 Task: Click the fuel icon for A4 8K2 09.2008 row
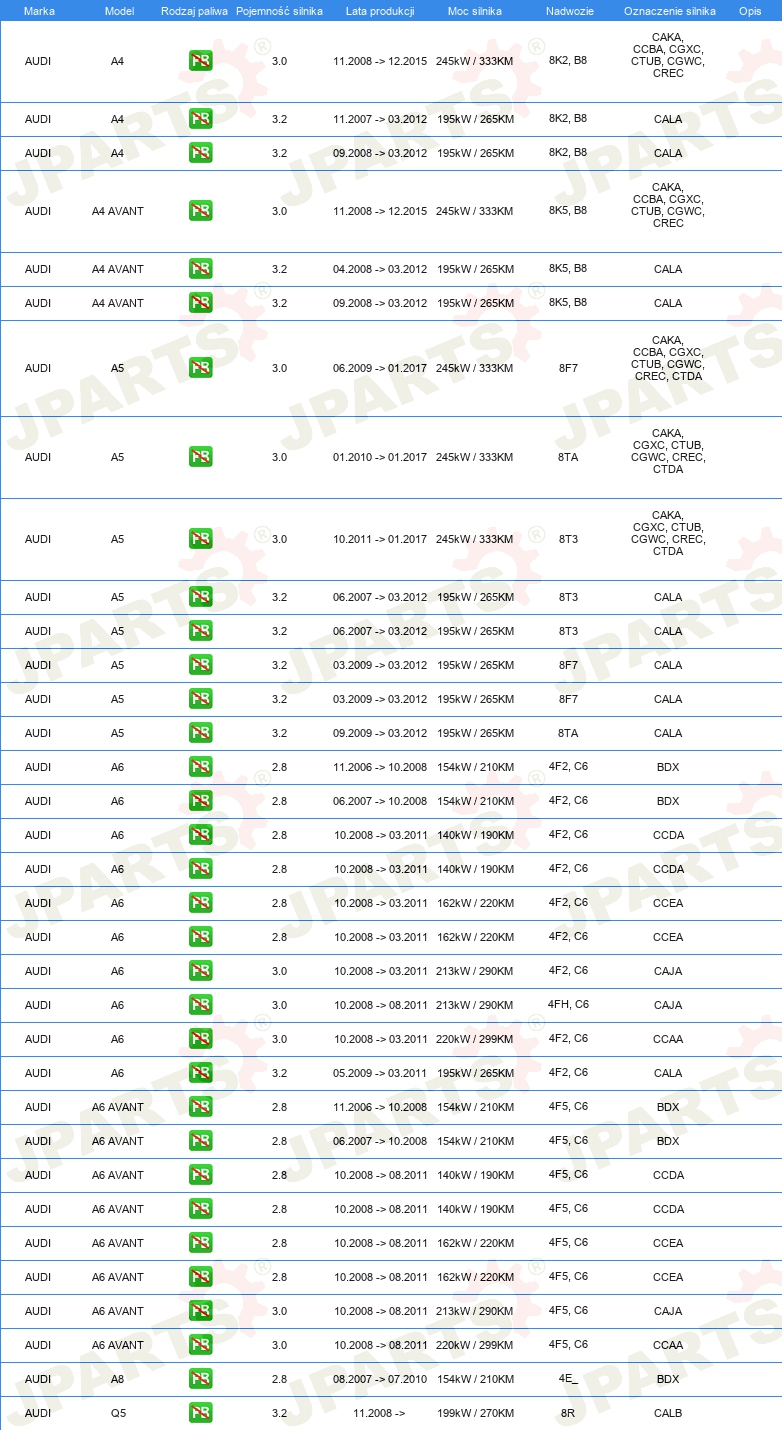click(200, 153)
